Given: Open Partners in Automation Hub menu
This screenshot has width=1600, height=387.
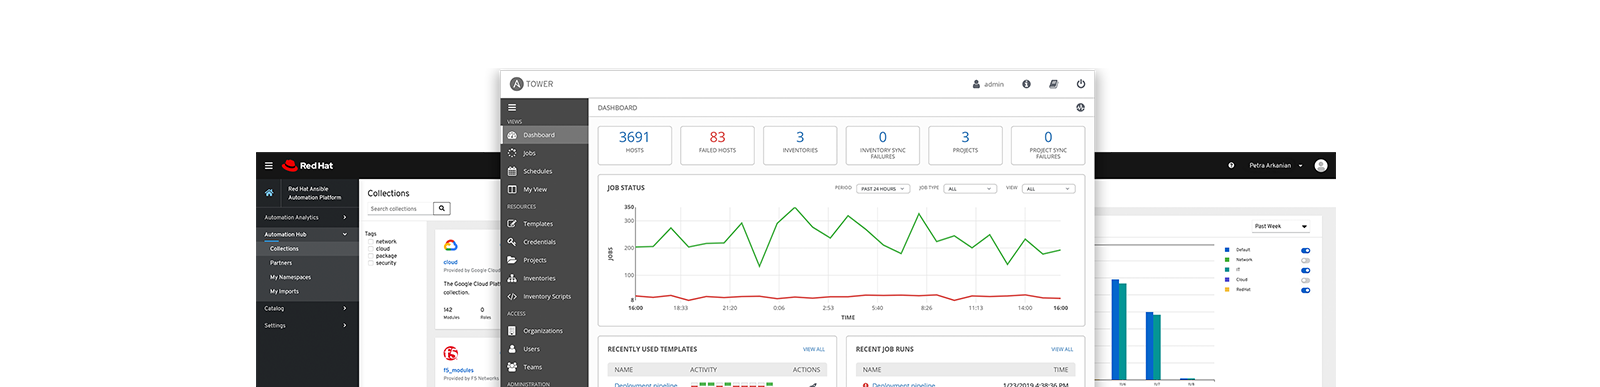Looking at the screenshot, I should tap(307, 263).
